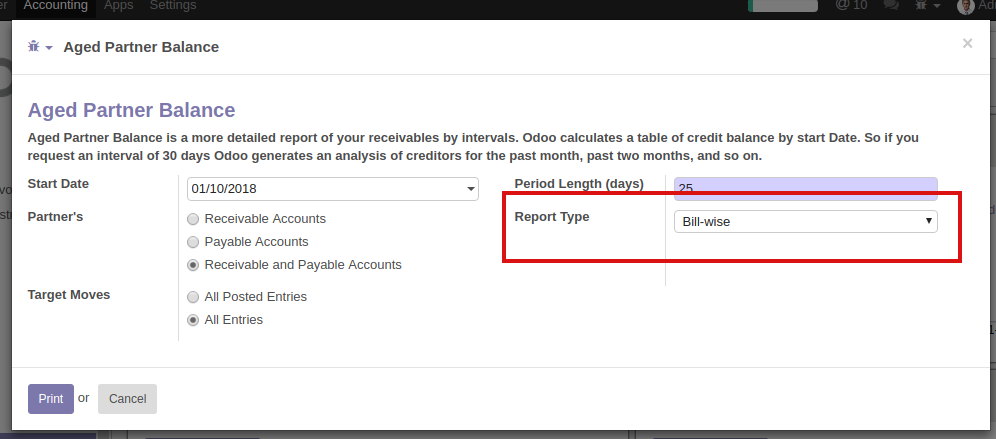Go to the Settings menu

click(x=172, y=6)
